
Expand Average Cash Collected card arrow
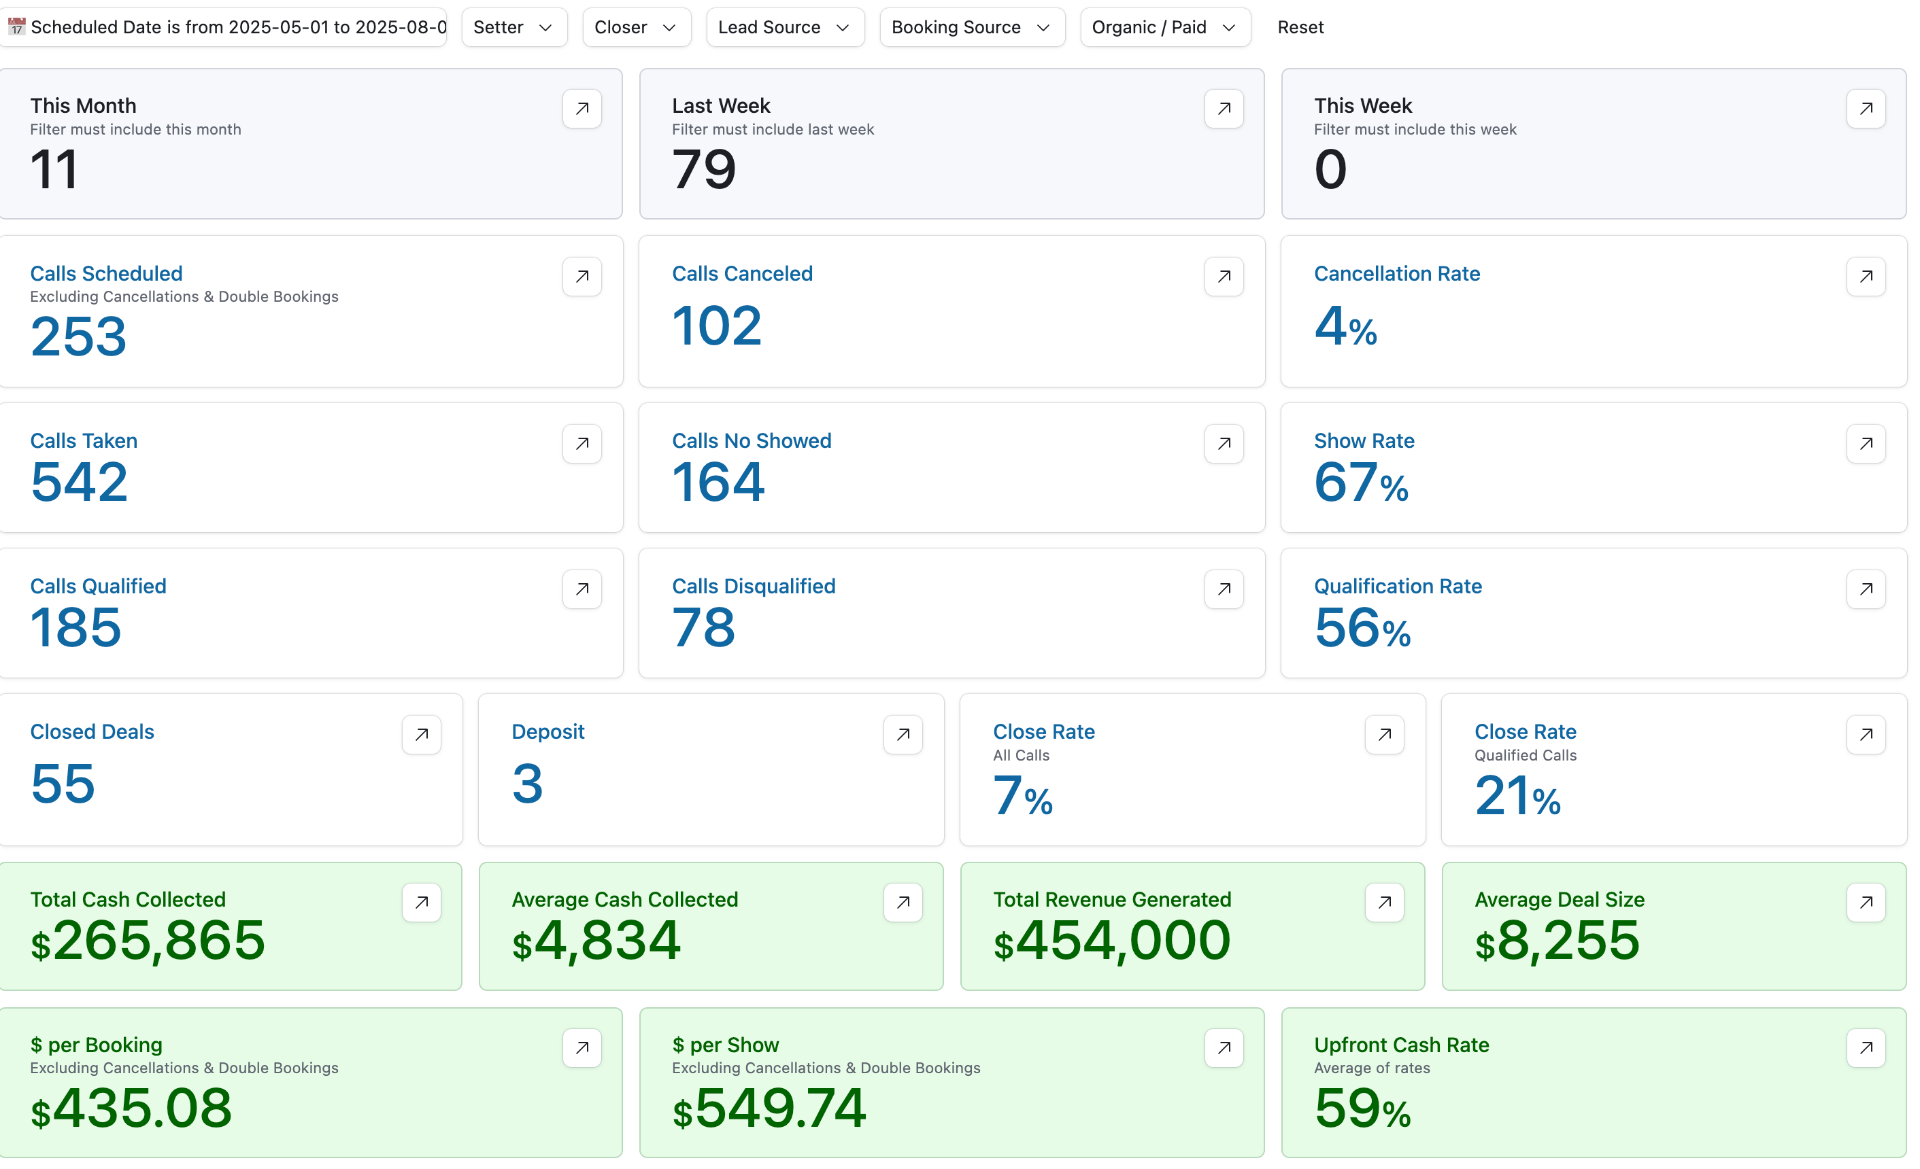pyautogui.click(x=903, y=903)
